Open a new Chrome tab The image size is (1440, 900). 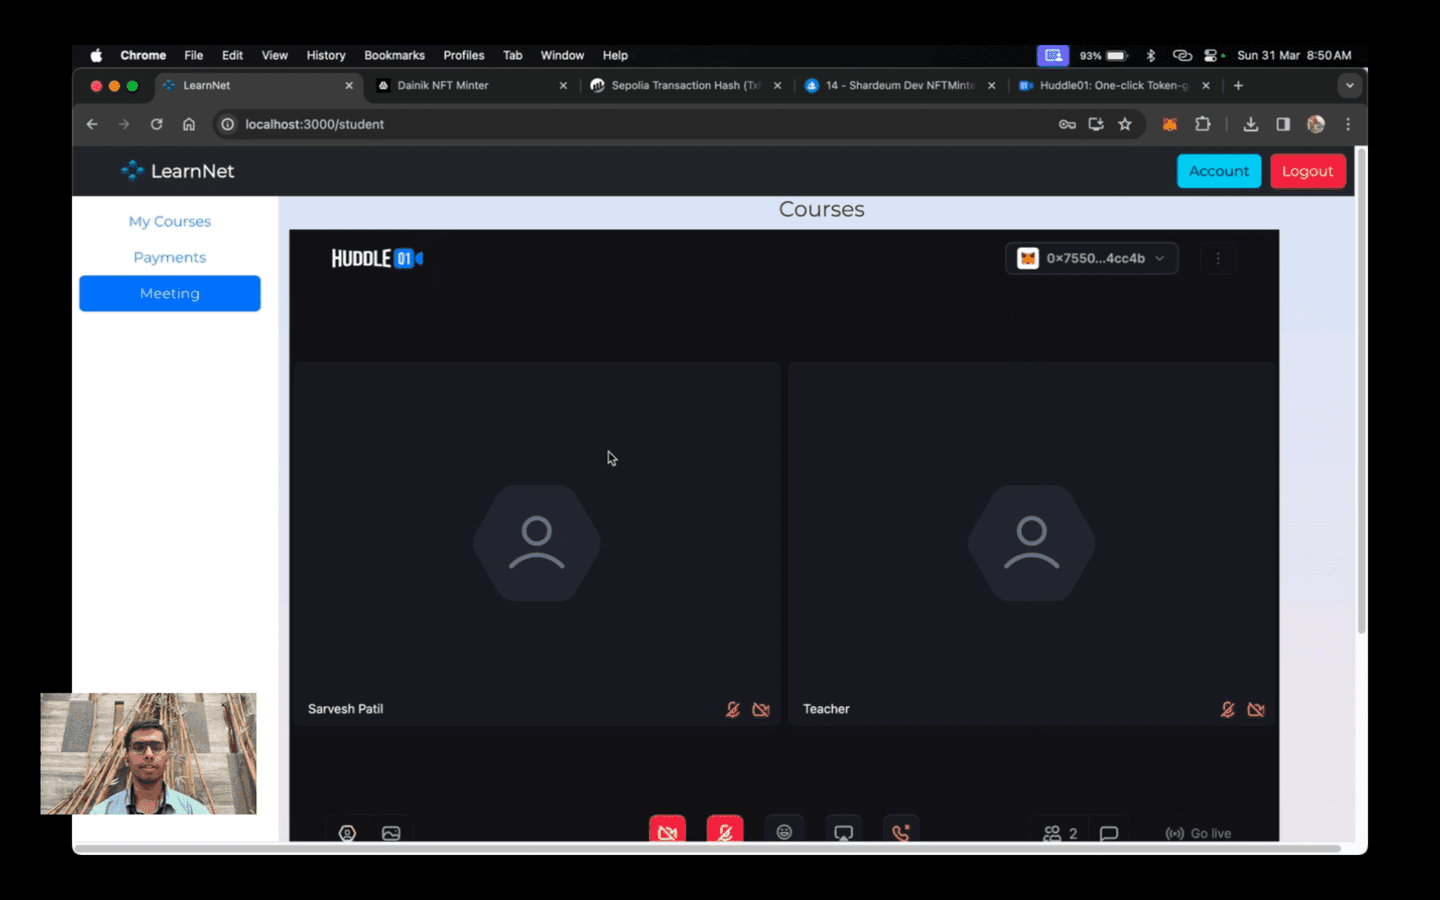pos(1238,86)
